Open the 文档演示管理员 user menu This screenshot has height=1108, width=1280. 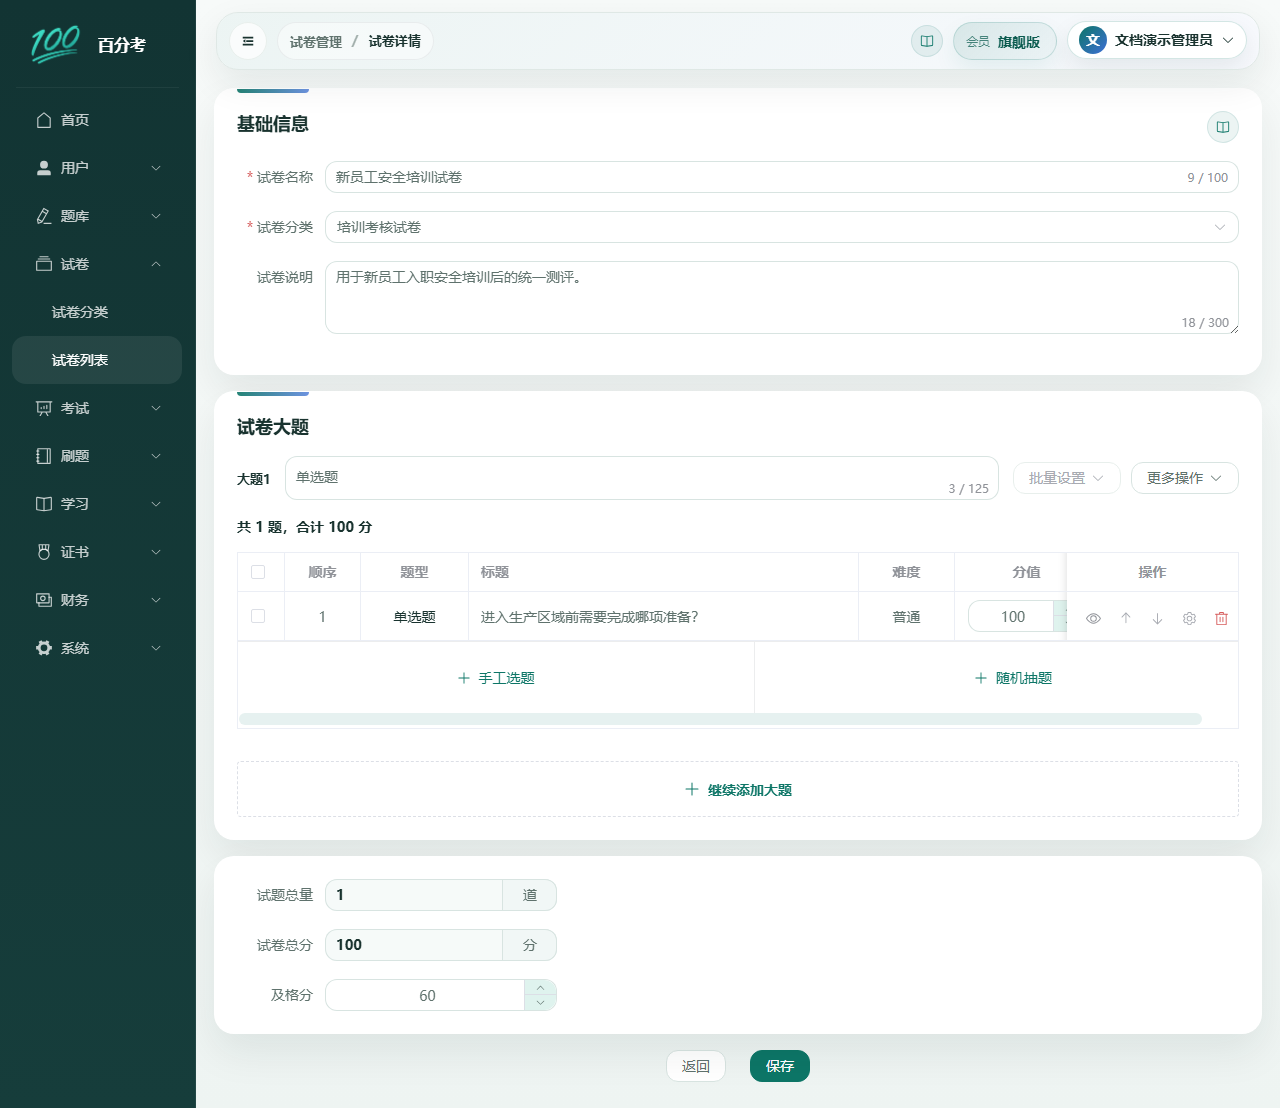pyautogui.click(x=1157, y=40)
